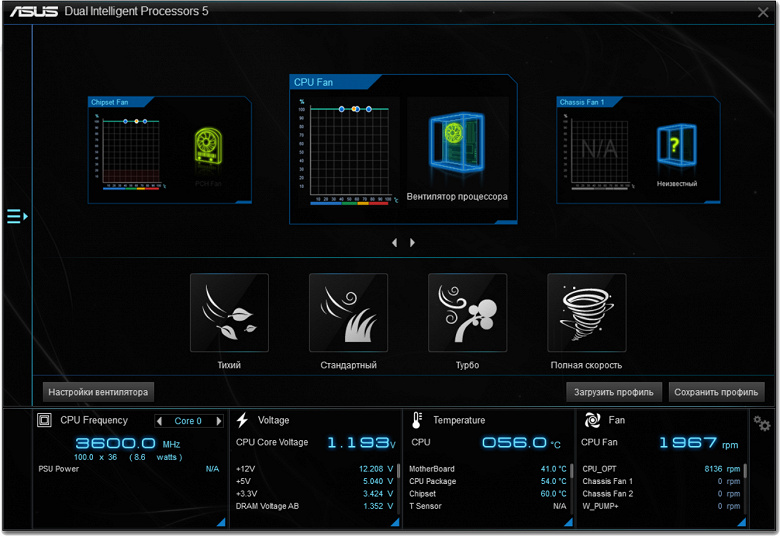Click the T Sensor row

(488, 506)
